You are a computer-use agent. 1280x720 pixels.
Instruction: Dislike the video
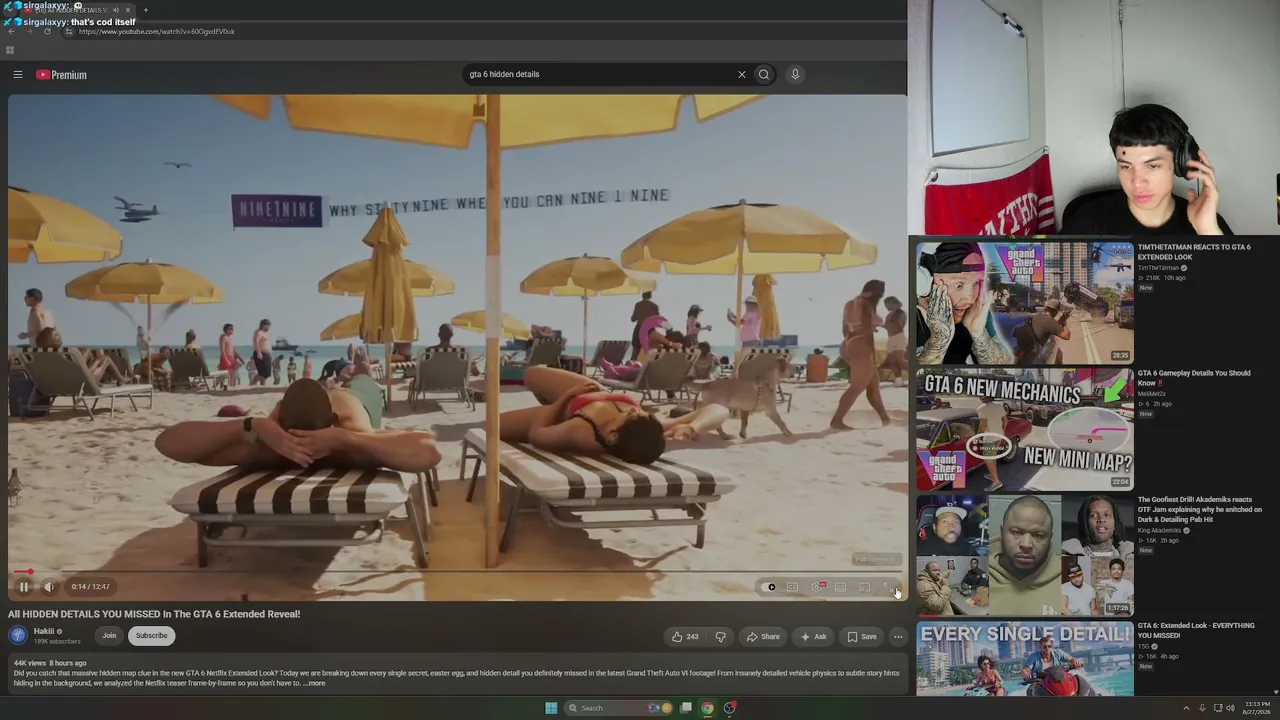click(x=720, y=636)
